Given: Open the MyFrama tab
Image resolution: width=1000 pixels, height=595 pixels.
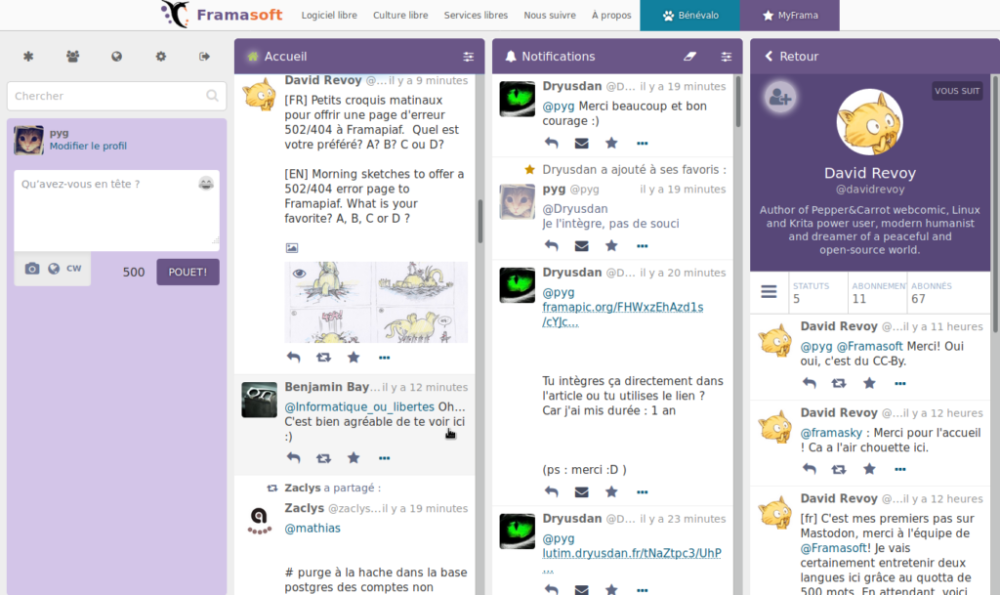Looking at the screenshot, I should (x=790, y=15).
